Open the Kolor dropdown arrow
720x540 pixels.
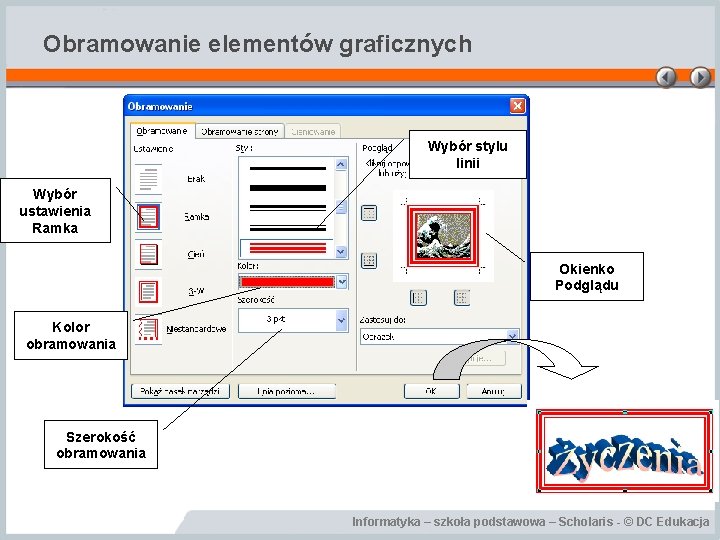click(x=342, y=282)
